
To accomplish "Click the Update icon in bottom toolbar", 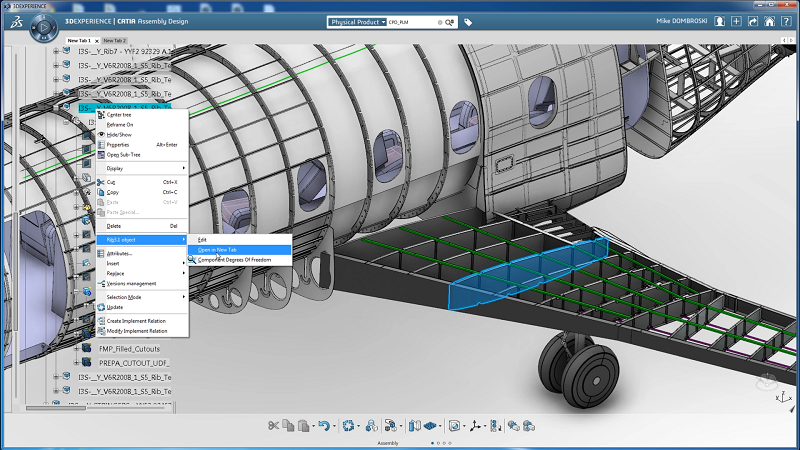I will (349, 425).
